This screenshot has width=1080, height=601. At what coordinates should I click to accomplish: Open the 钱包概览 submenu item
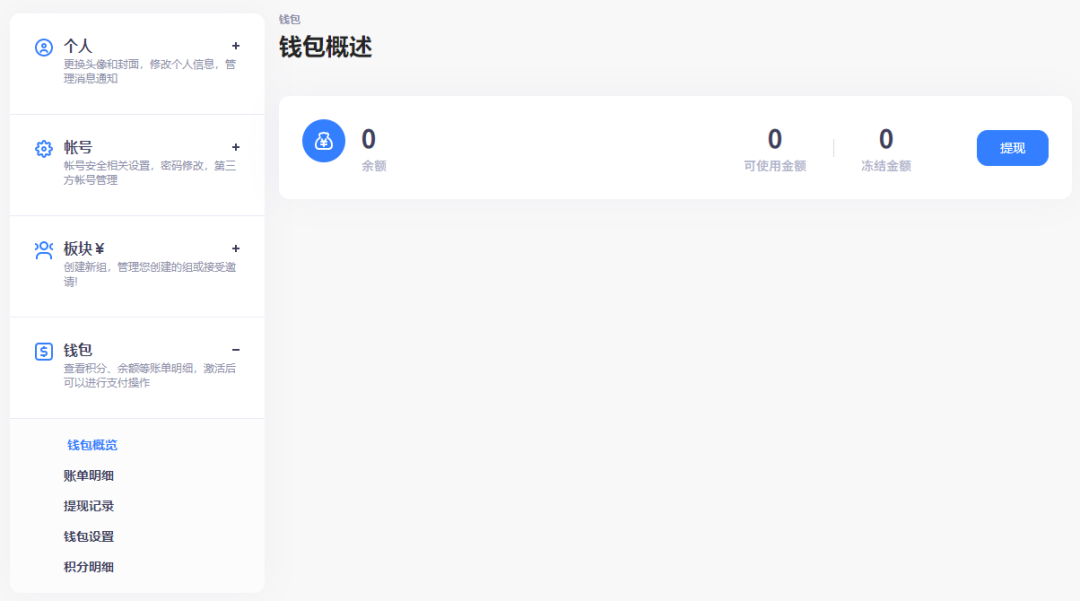pyautogui.click(x=92, y=445)
